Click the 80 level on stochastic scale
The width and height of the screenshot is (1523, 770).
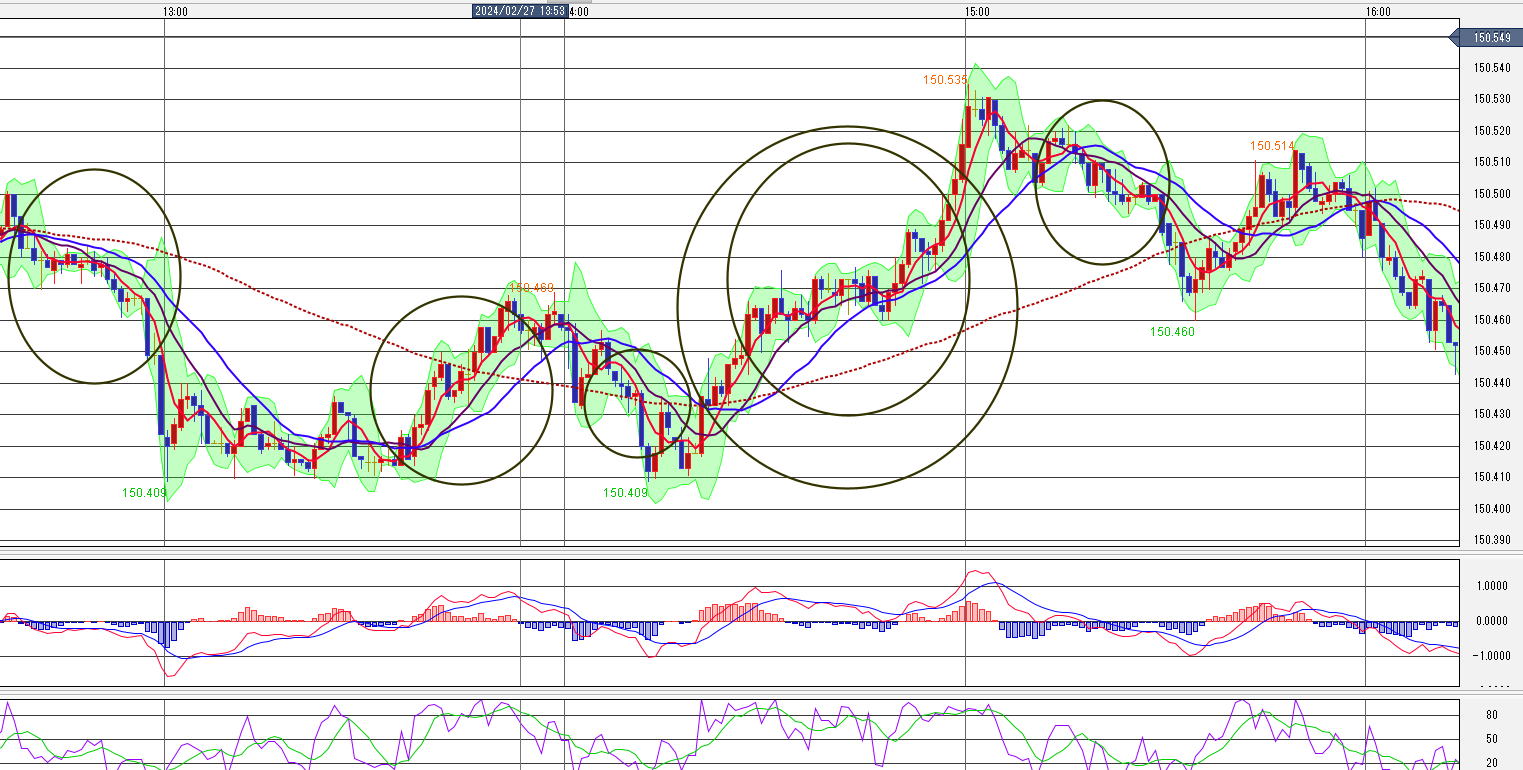pyautogui.click(x=1491, y=715)
